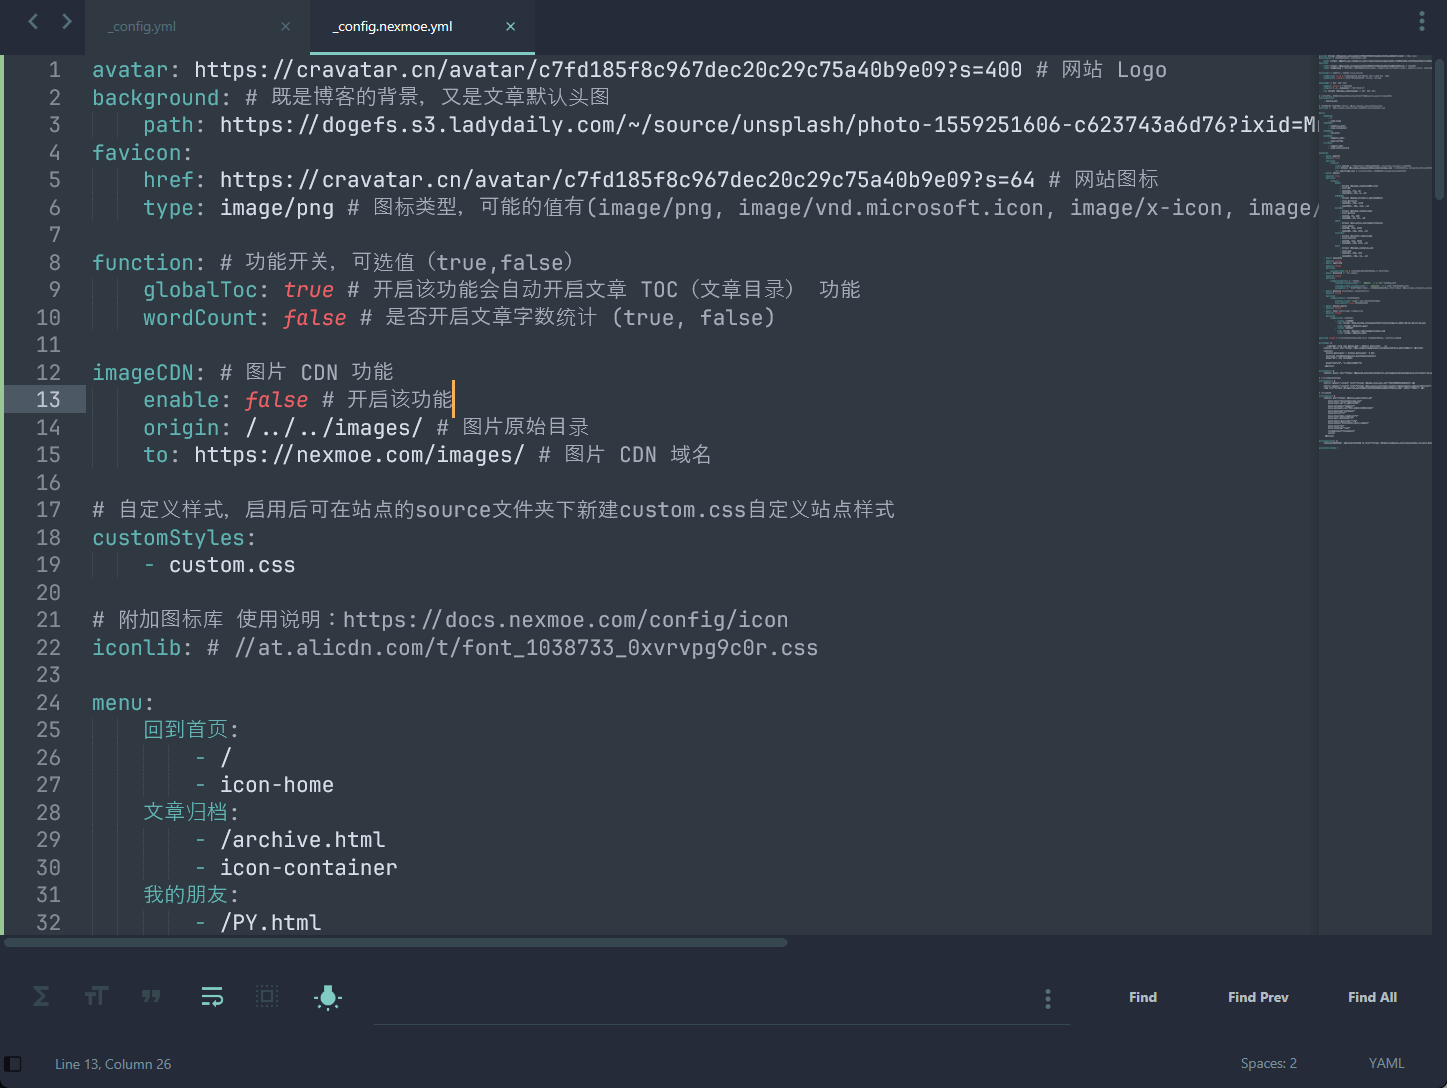The height and width of the screenshot is (1088, 1447).
Task: Click the Line 13, Column 26 indicator
Action: (113, 1064)
